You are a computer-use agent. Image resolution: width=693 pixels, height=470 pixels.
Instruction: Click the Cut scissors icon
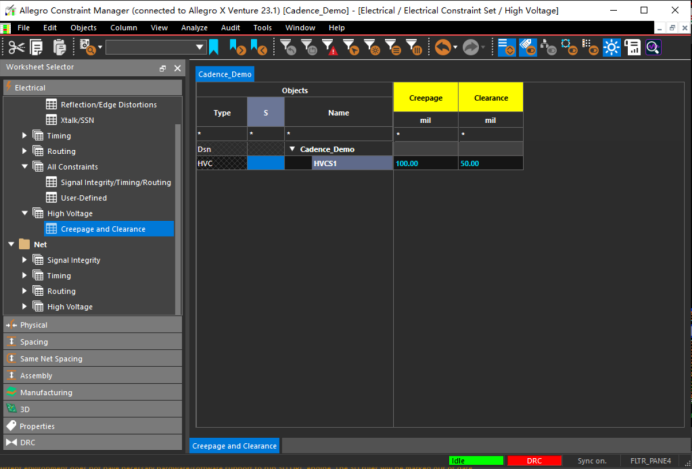coord(16,47)
